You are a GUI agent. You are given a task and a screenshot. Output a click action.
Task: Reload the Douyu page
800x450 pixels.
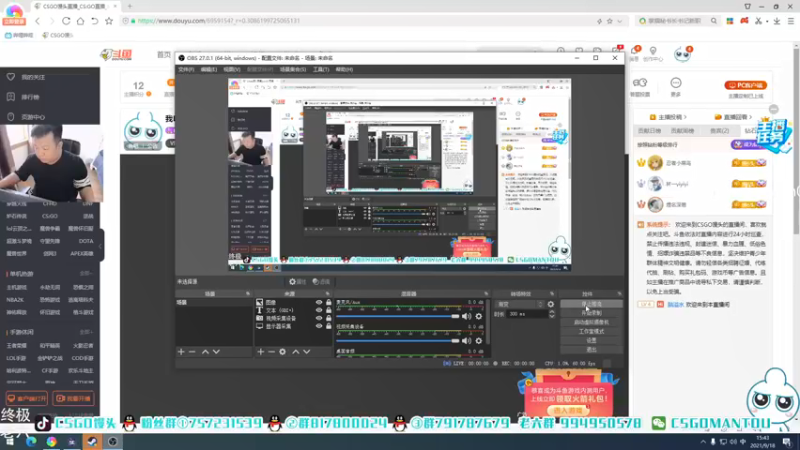coord(66,21)
